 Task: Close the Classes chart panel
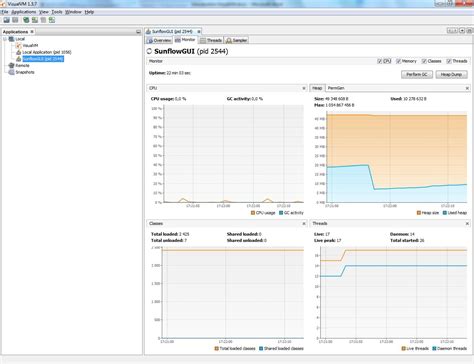(304, 224)
